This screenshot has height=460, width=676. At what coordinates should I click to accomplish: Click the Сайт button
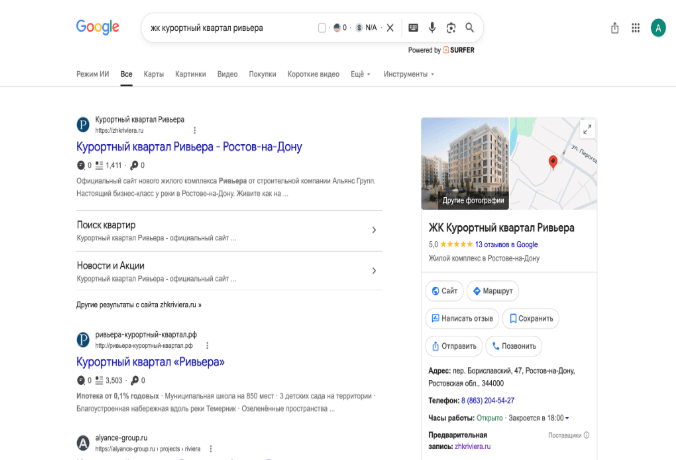click(444, 291)
